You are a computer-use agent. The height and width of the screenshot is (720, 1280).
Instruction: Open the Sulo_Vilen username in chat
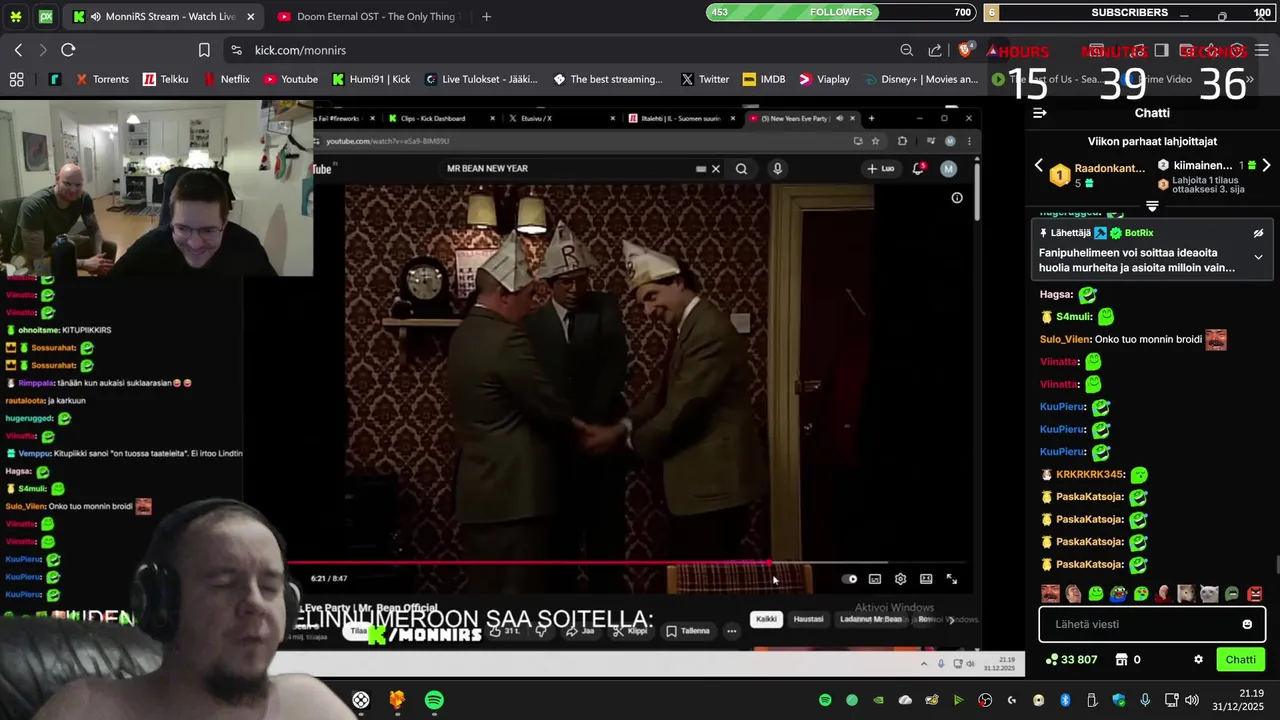(1065, 339)
